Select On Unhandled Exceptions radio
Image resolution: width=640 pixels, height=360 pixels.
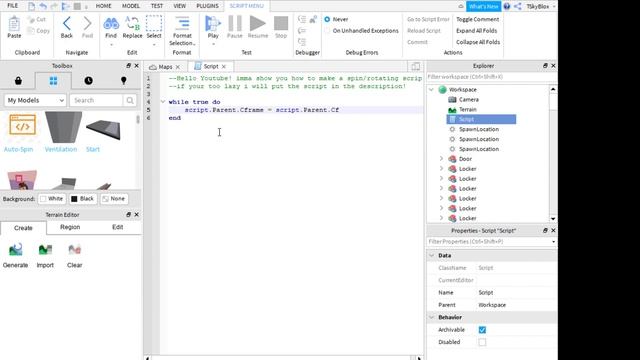(x=327, y=31)
